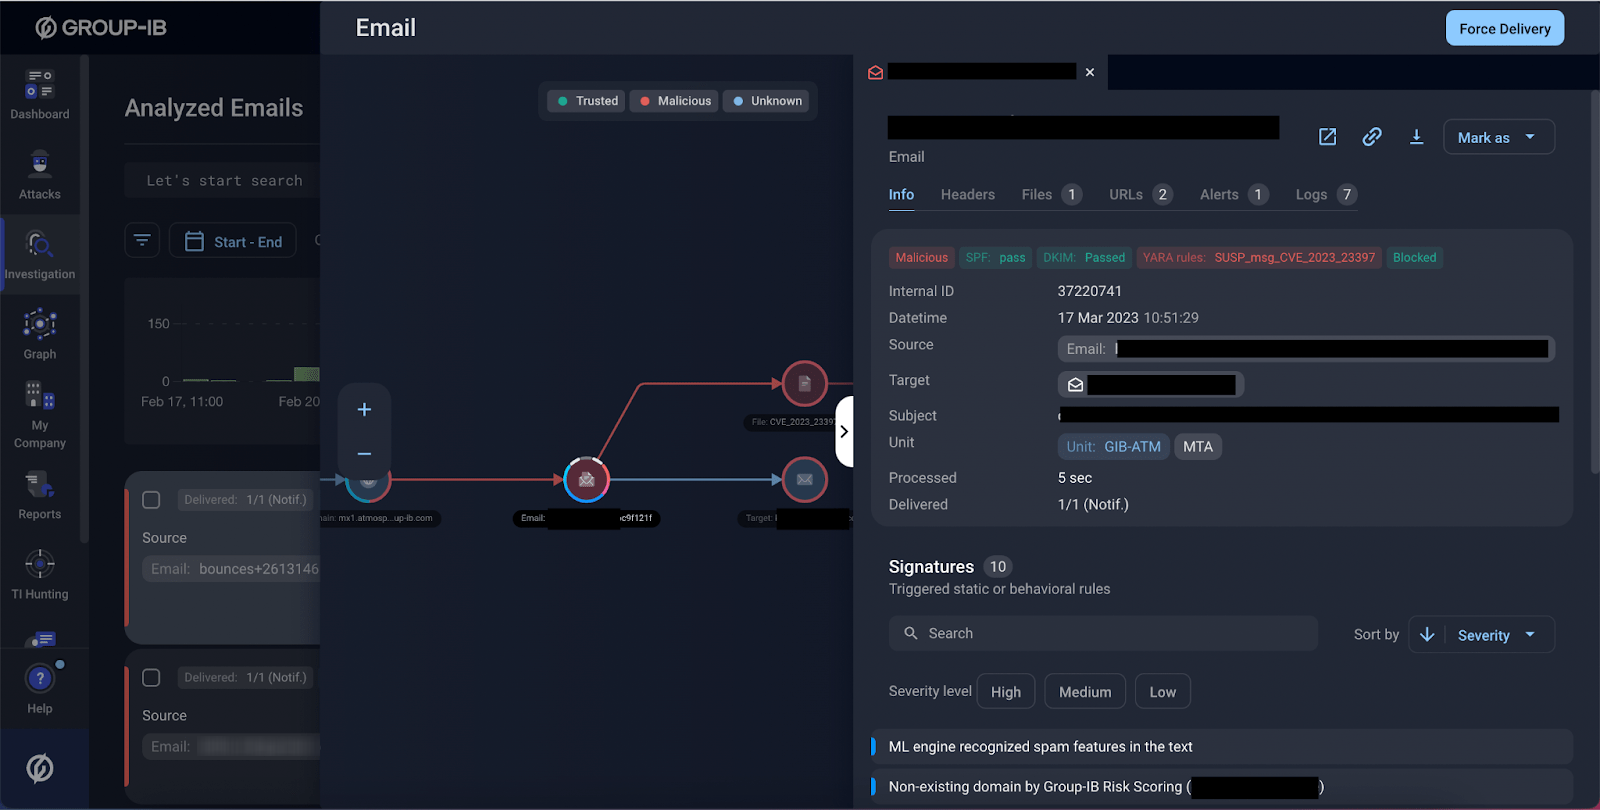Open email in new window icon
The image size is (1600, 810).
pos(1327,137)
